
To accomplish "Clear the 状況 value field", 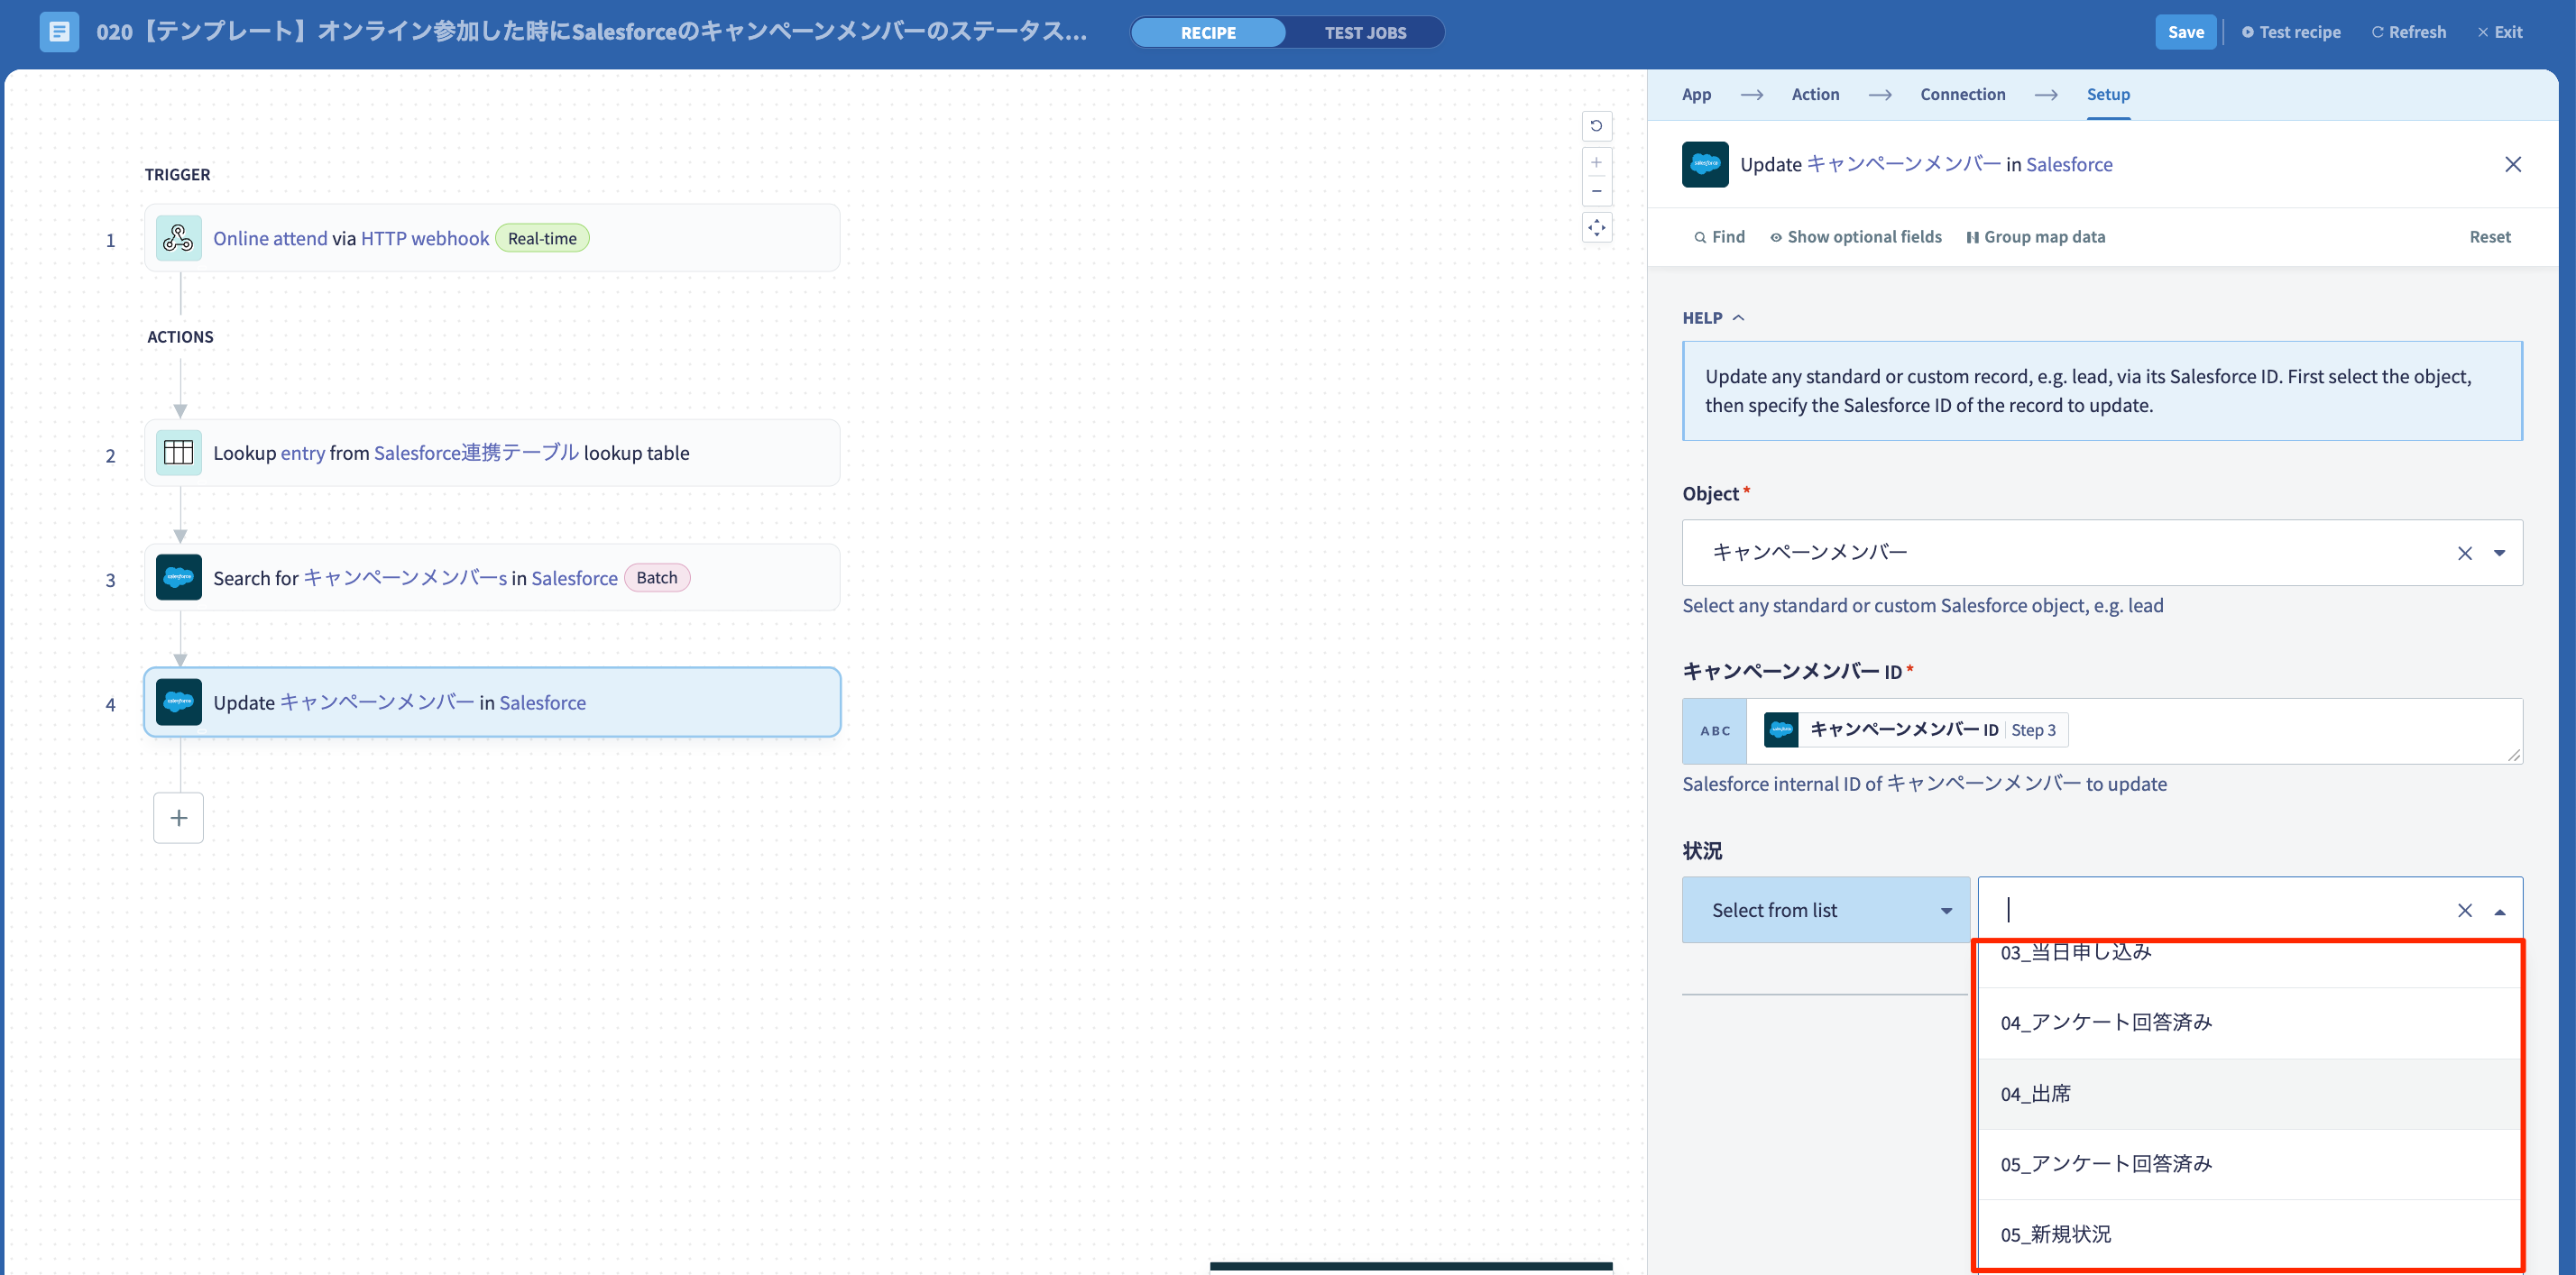I will [2464, 910].
